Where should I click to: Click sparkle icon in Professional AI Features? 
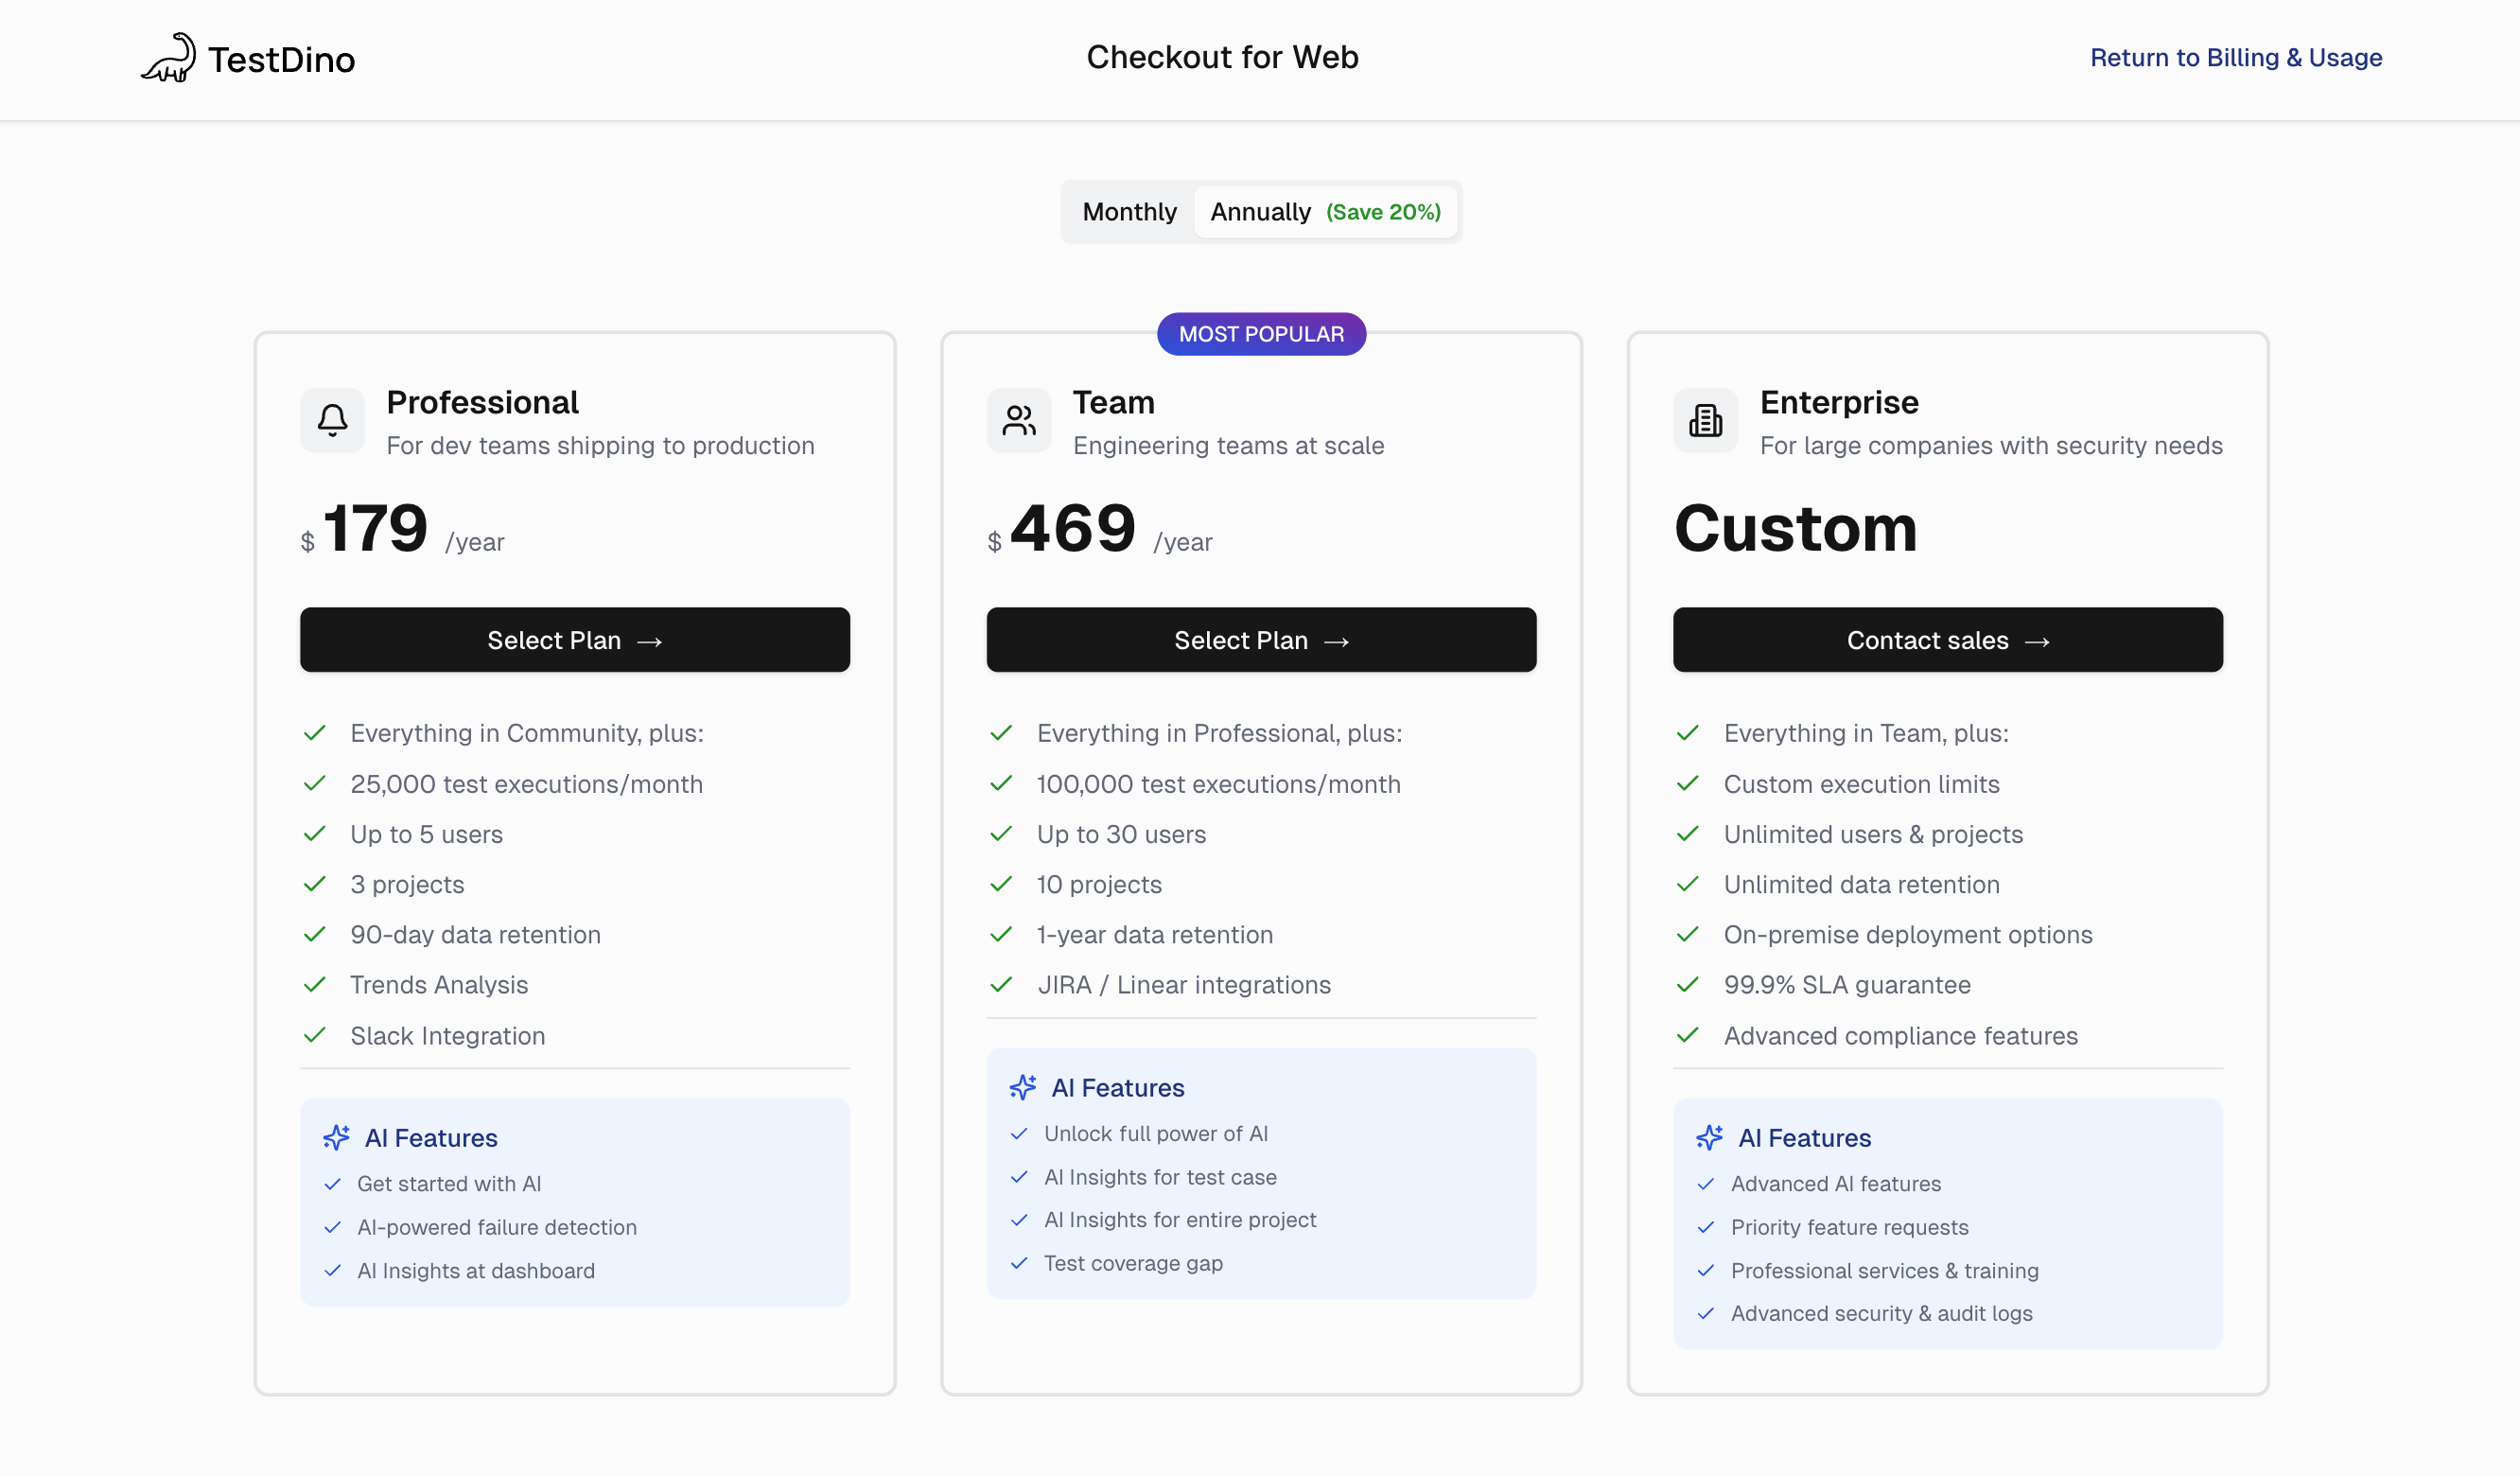pos(336,1138)
